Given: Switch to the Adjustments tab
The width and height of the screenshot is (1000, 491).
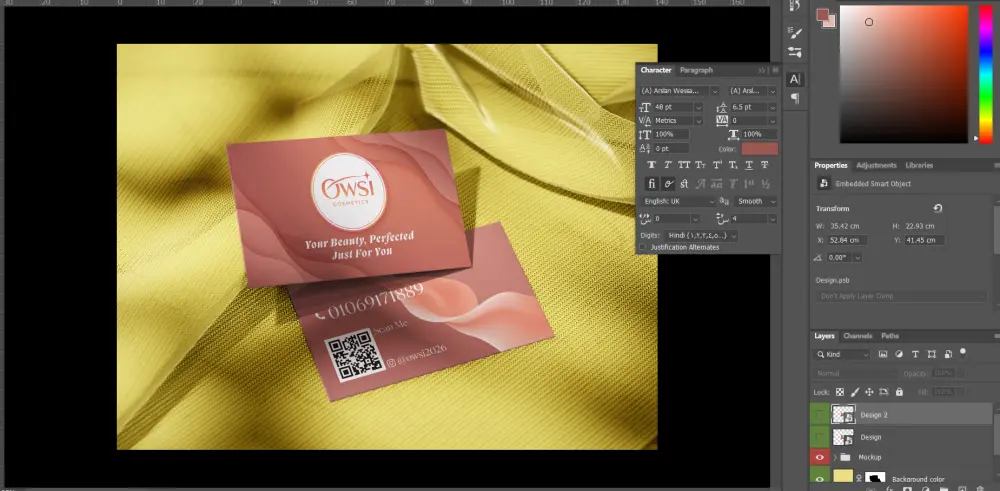Looking at the screenshot, I should click(876, 165).
